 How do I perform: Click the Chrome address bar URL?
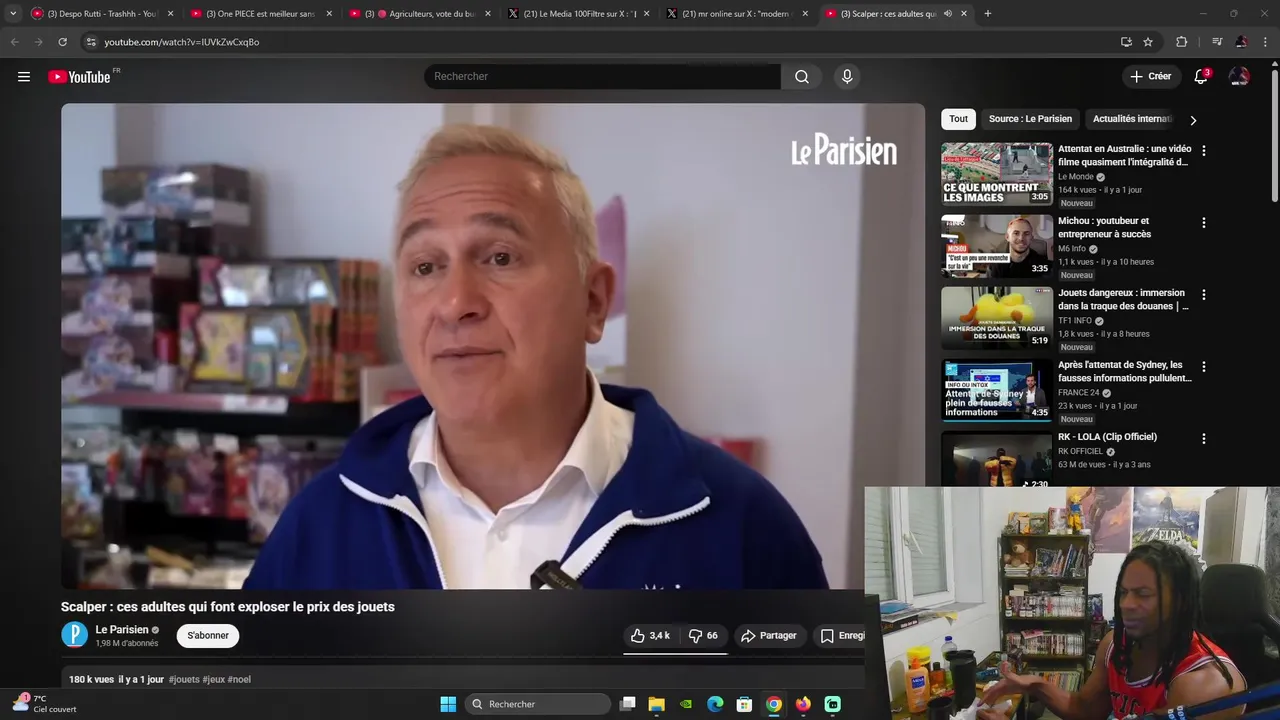(181, 42)
